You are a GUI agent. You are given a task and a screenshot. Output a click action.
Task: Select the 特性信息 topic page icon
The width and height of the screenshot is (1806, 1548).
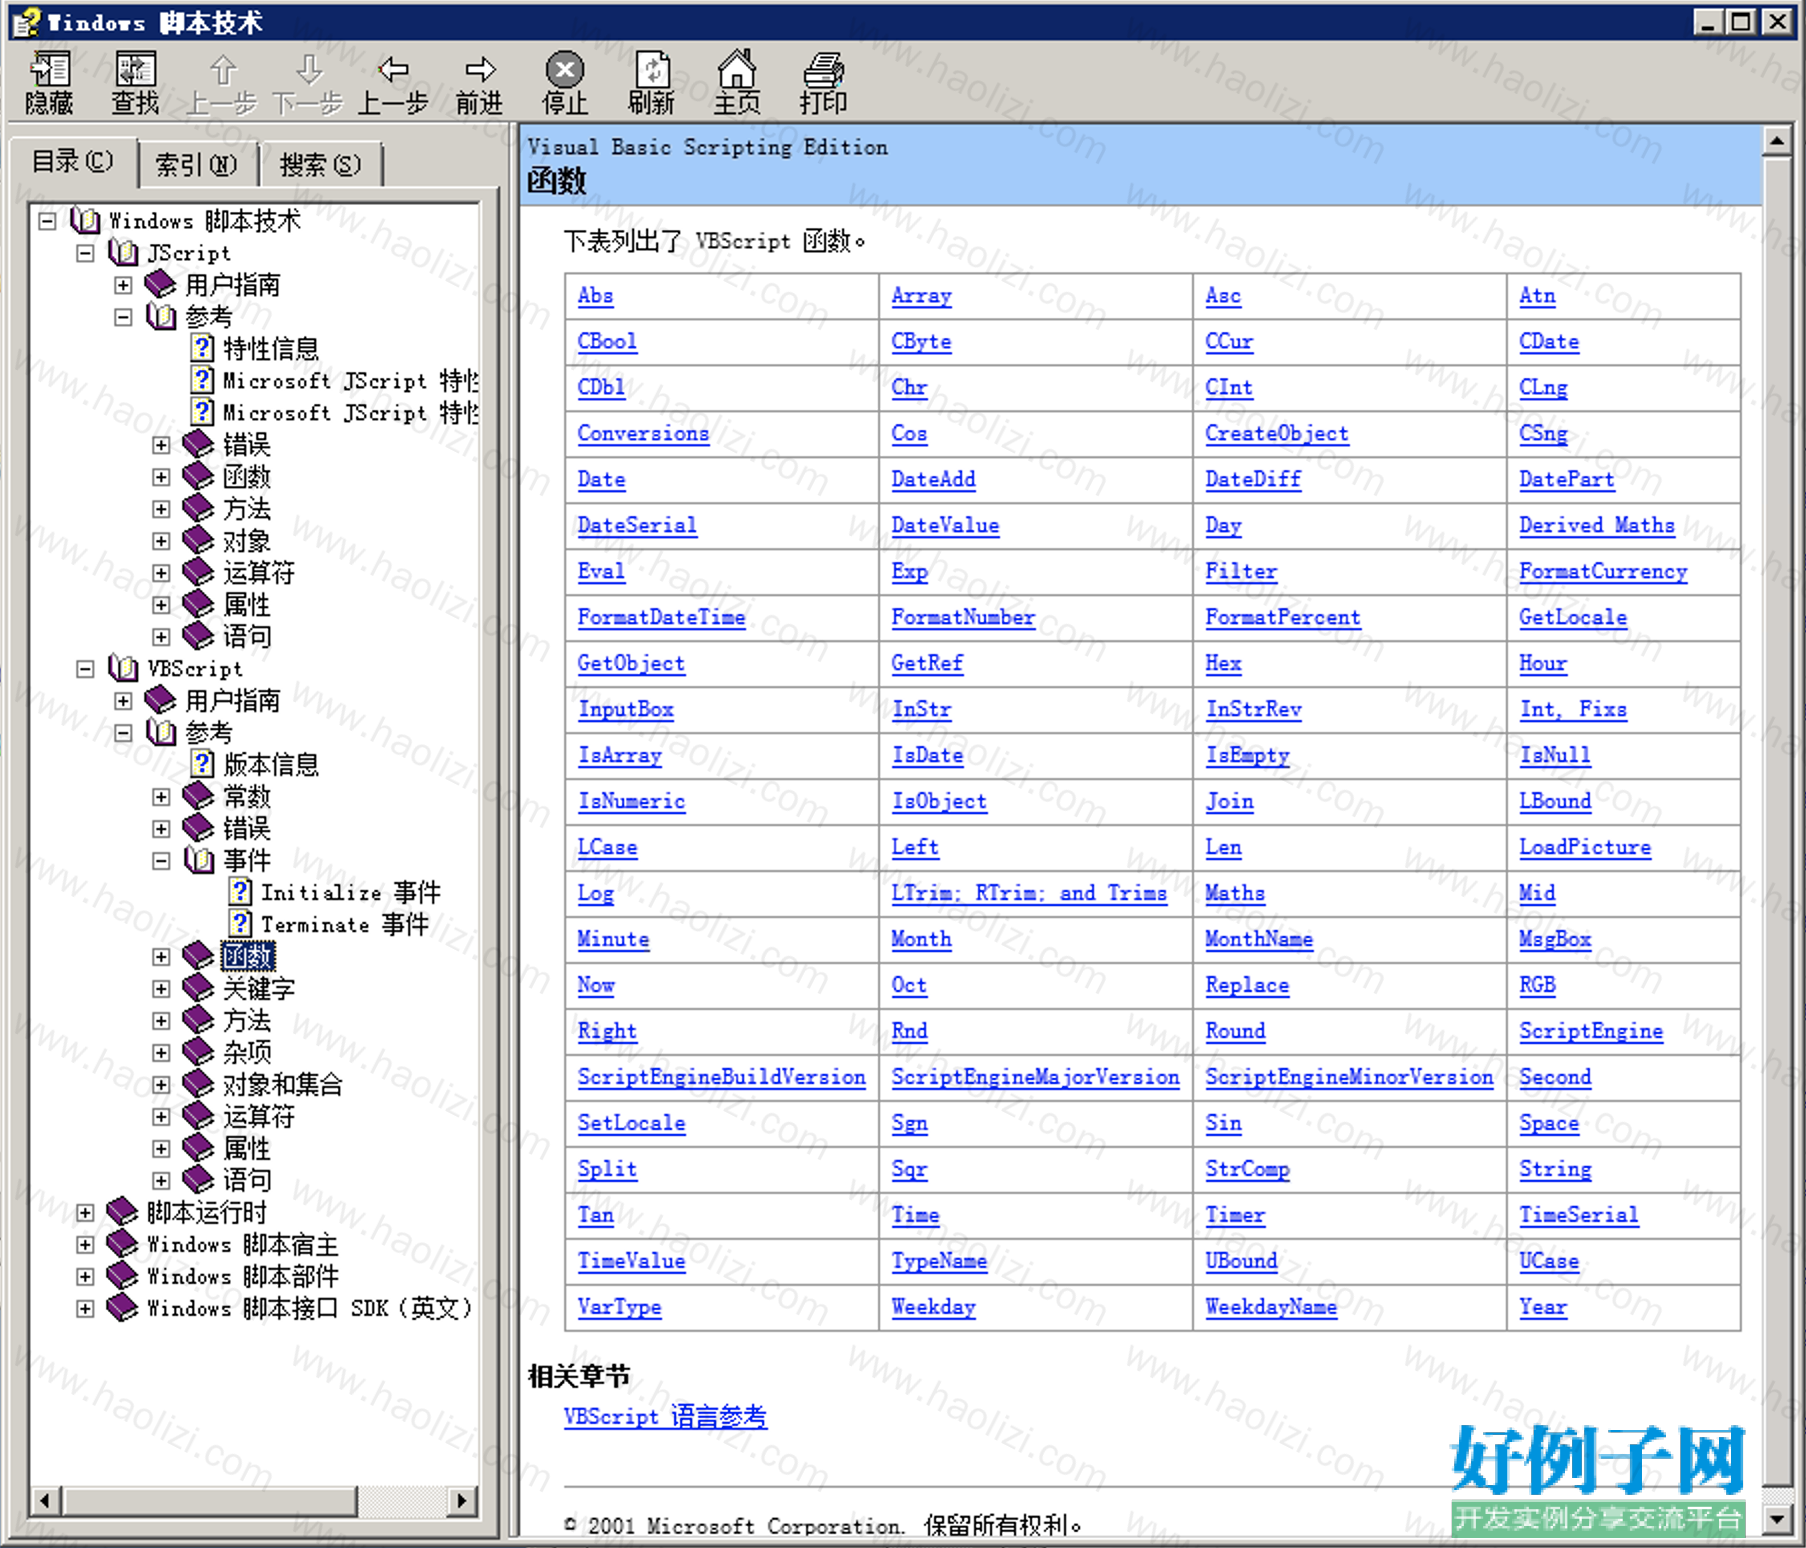[x=203, y=348]
